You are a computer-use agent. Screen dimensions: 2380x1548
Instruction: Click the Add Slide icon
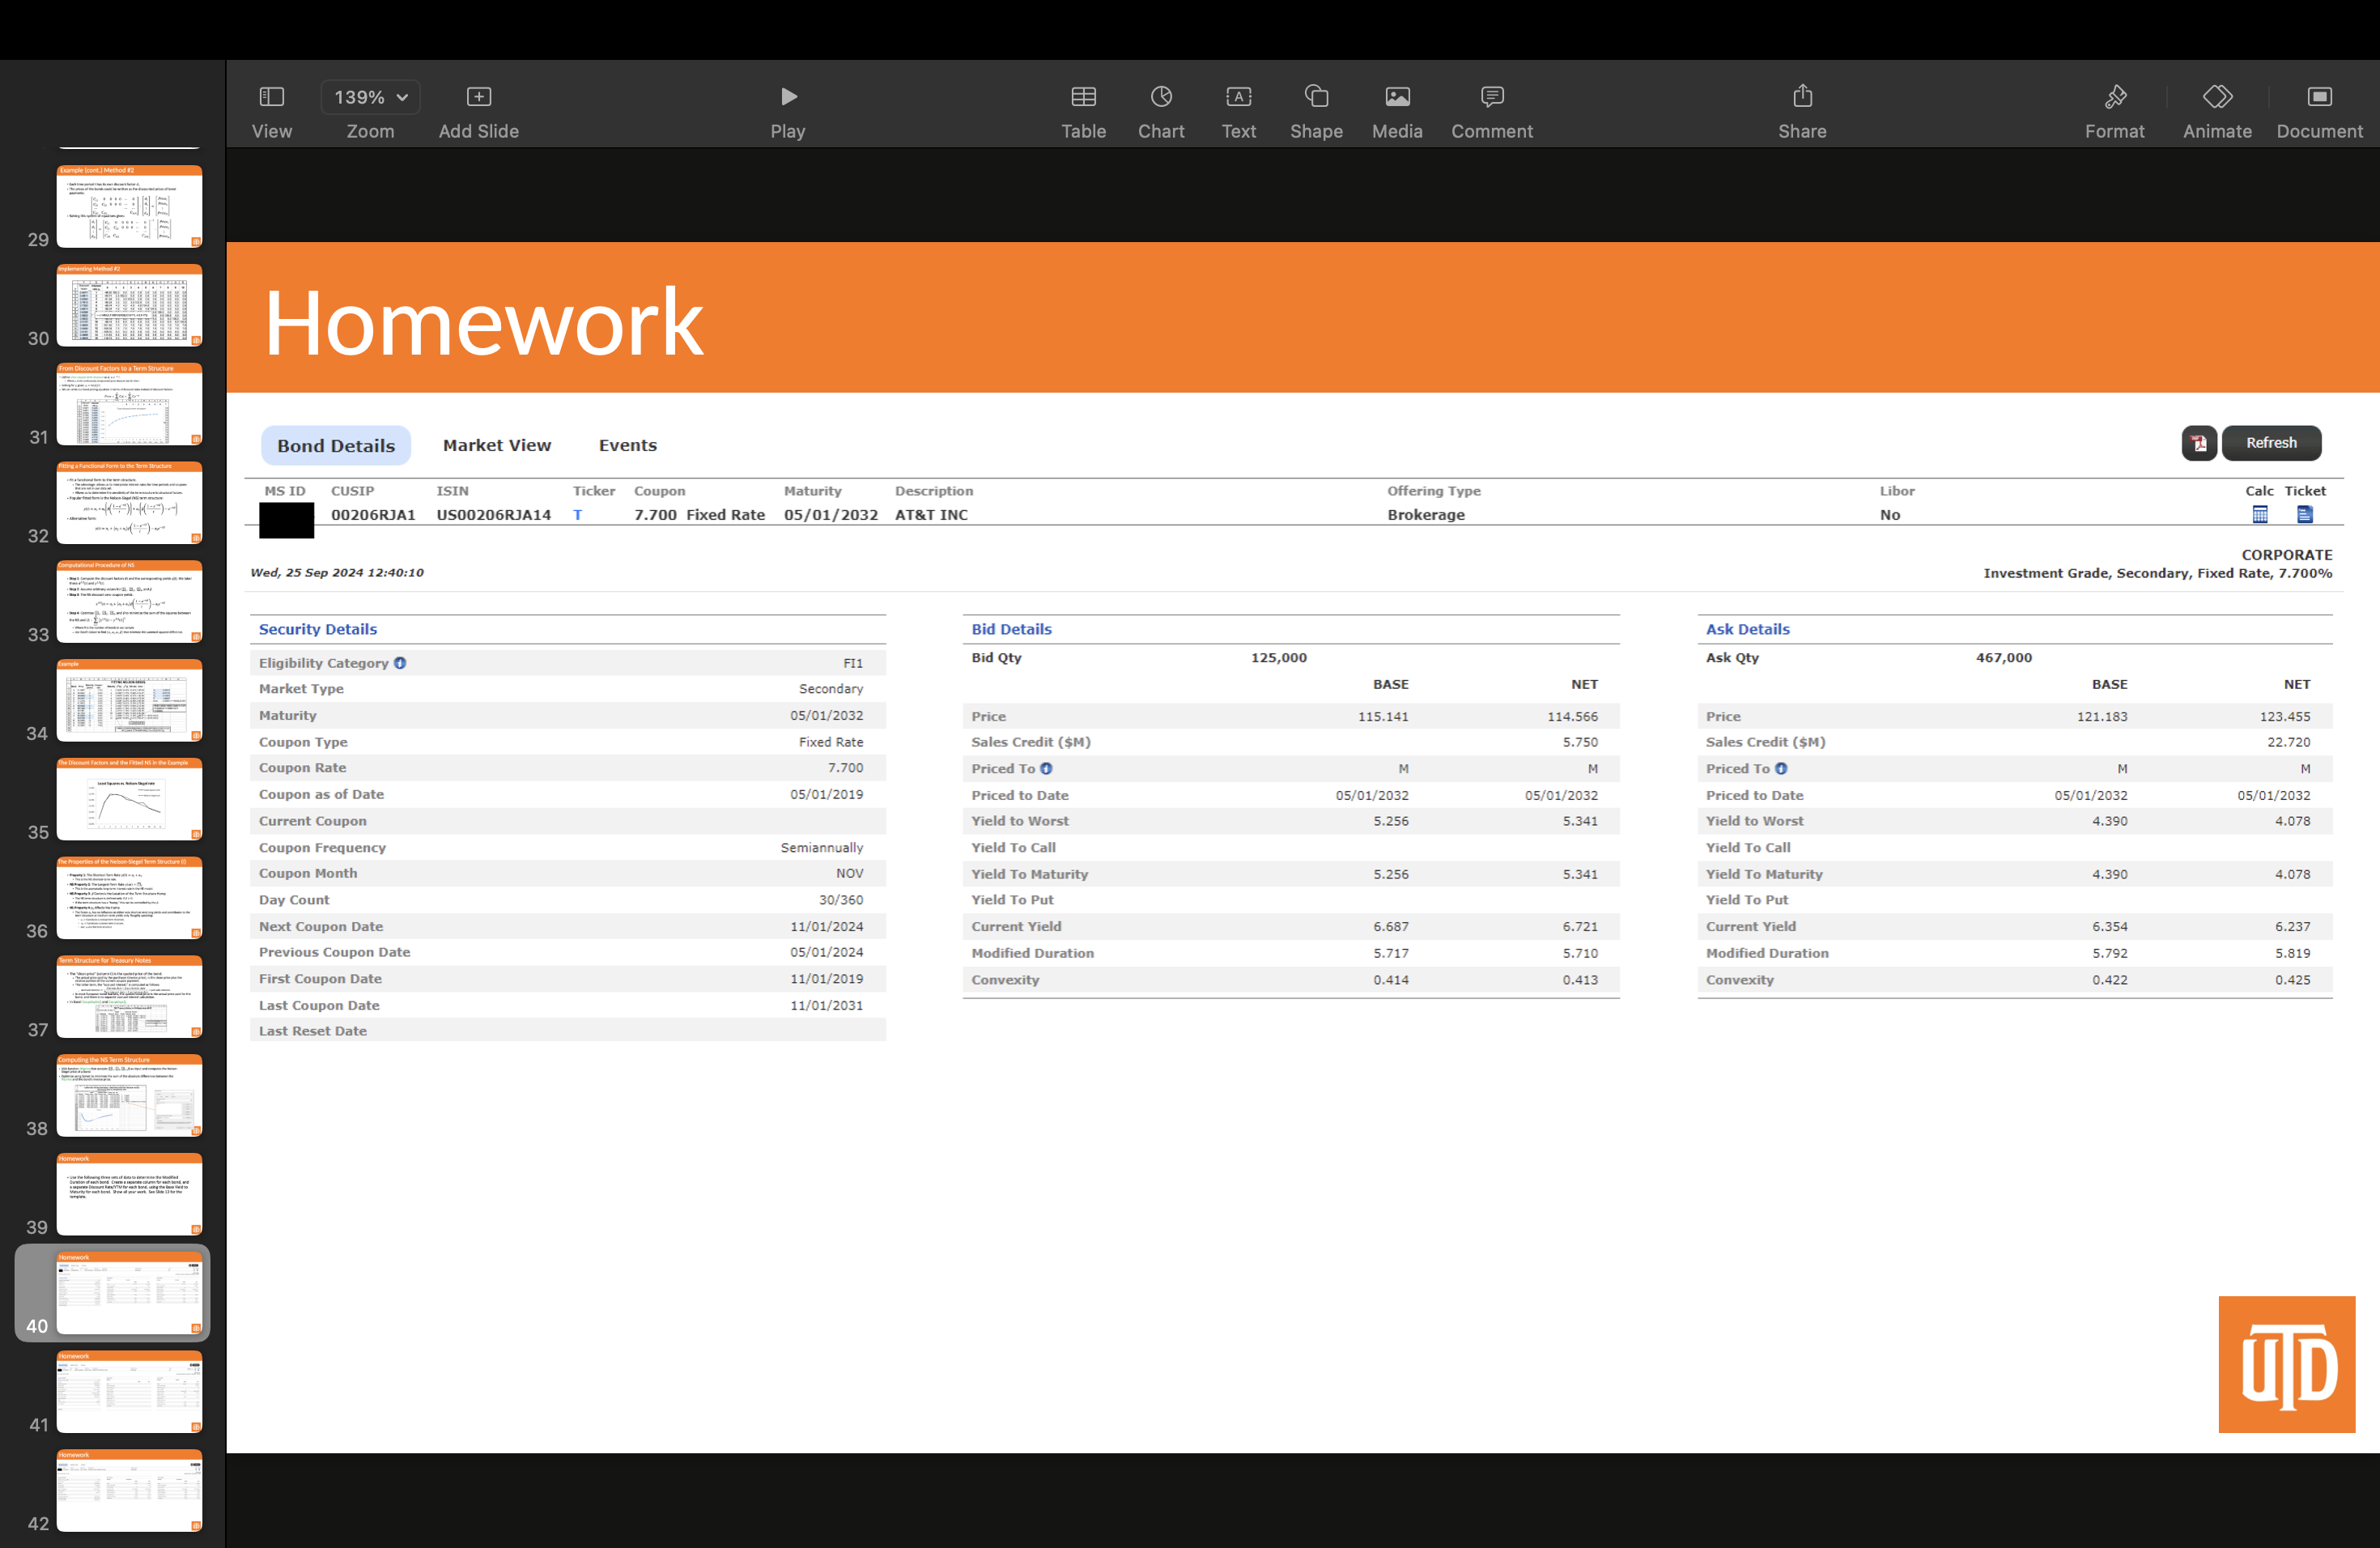point(478,97)
